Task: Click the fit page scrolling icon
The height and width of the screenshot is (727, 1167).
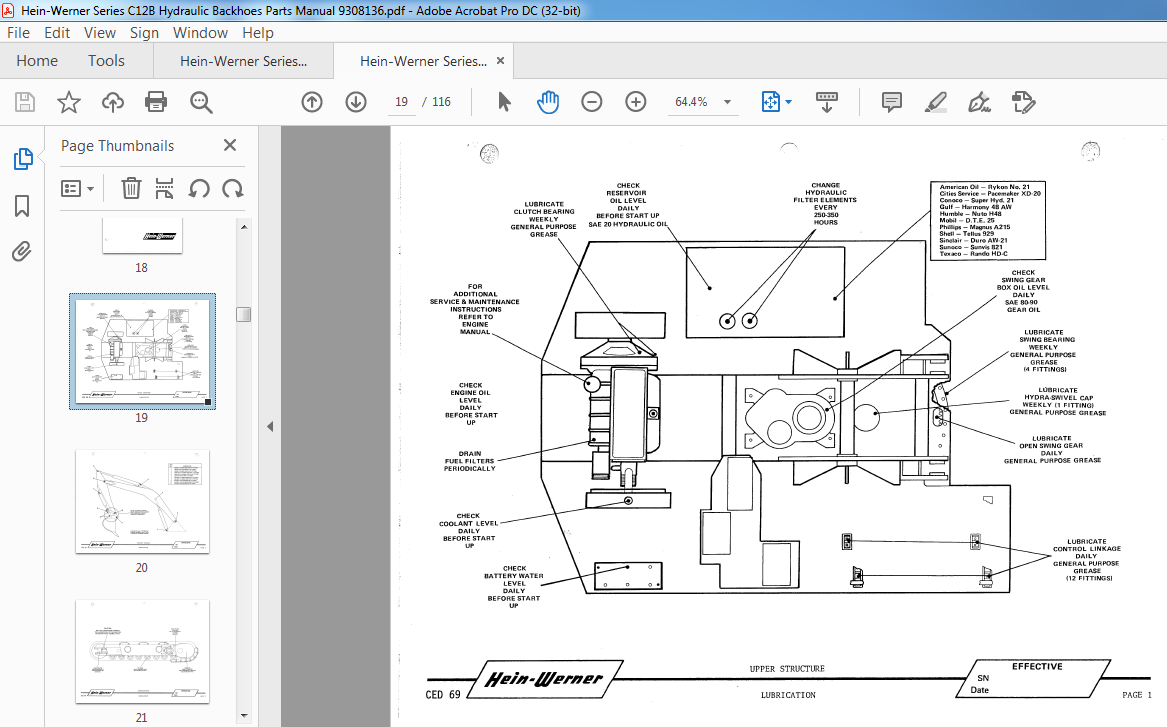Action: (x=770, y=102)
